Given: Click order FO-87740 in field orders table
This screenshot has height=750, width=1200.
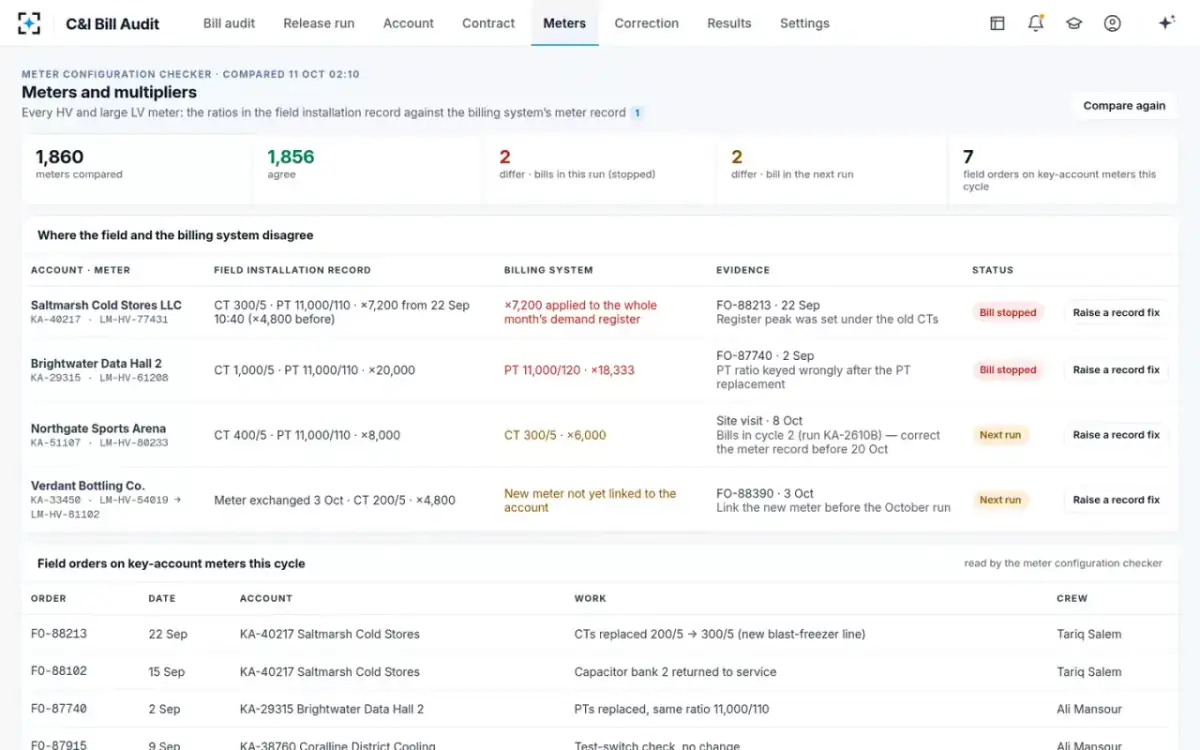Looking at the screenshot, I should click(59, 709).
